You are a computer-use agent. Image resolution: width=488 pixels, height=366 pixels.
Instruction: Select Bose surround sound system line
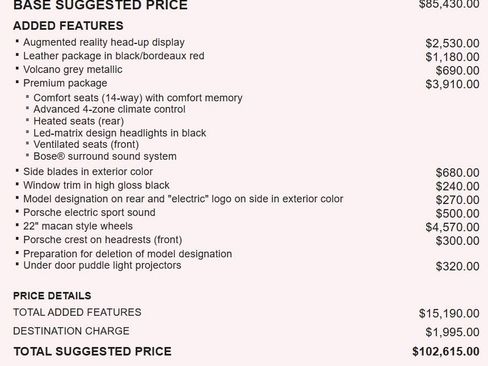pos(105,156)
